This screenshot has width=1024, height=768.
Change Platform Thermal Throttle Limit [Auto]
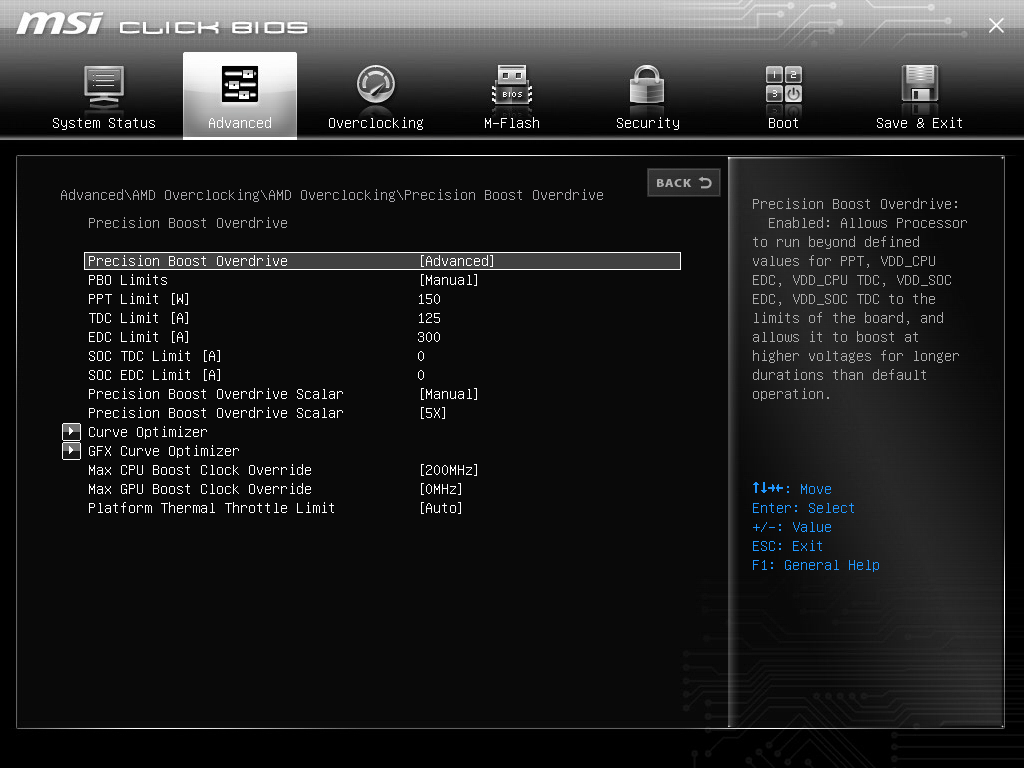point(441,507)
